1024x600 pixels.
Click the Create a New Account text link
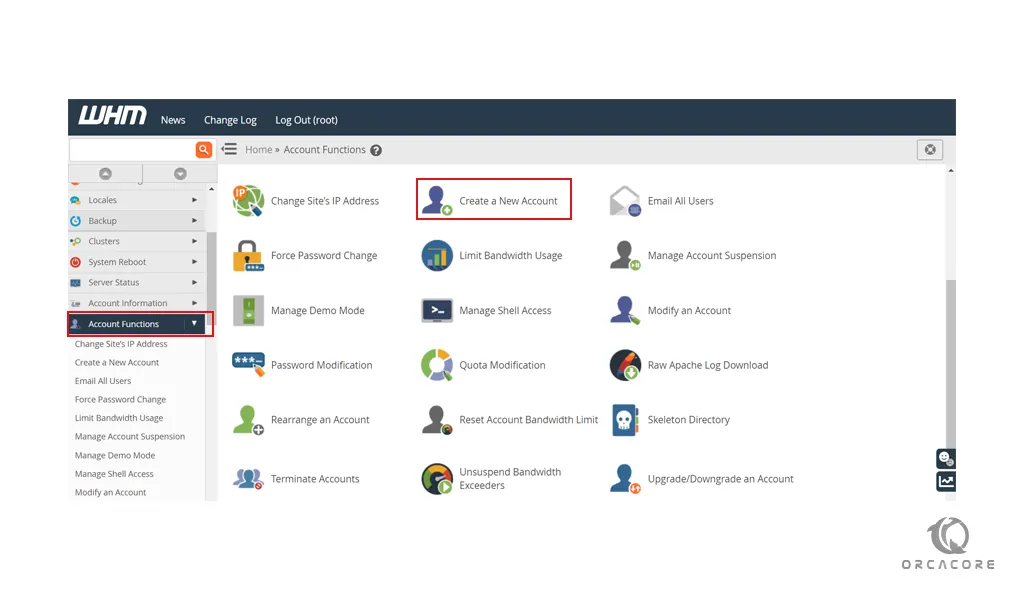click(508, 201)
